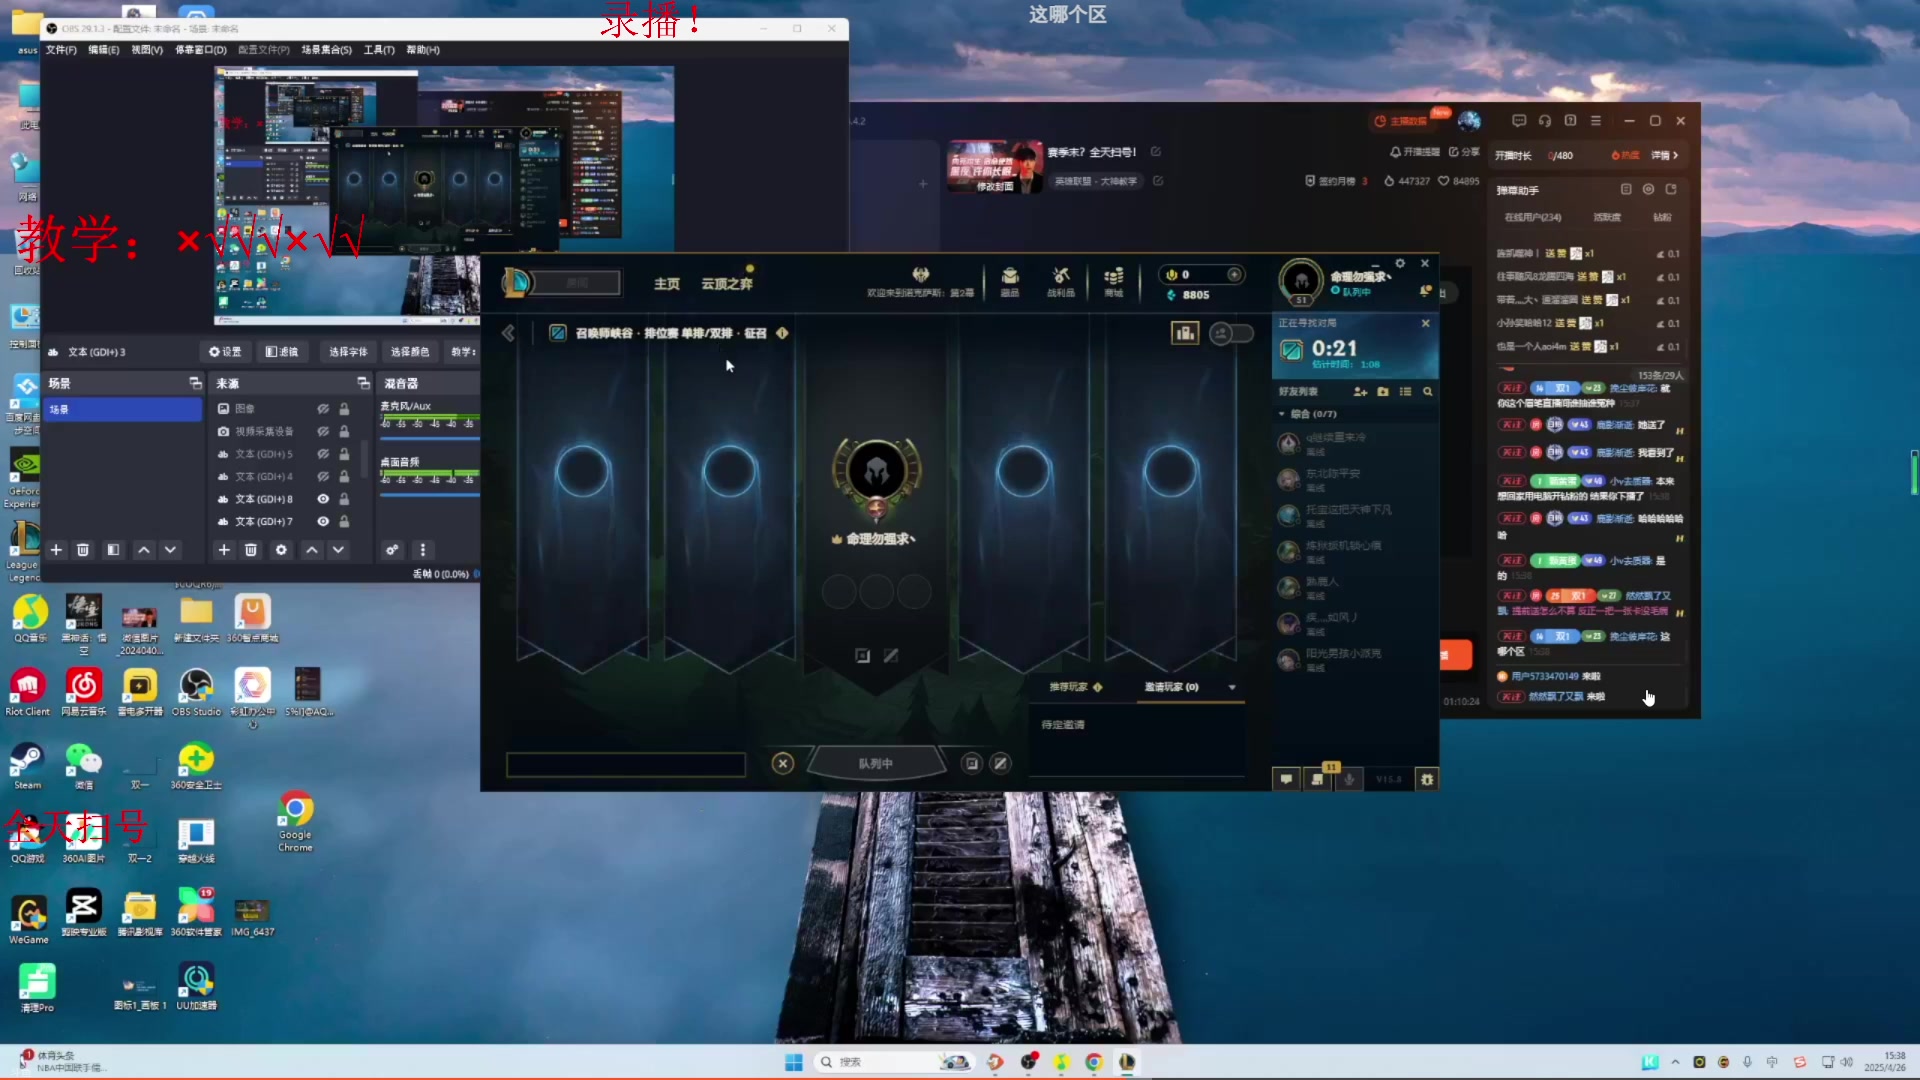Adjust the 麦克风/Aux volume slider

coord(430,438)
